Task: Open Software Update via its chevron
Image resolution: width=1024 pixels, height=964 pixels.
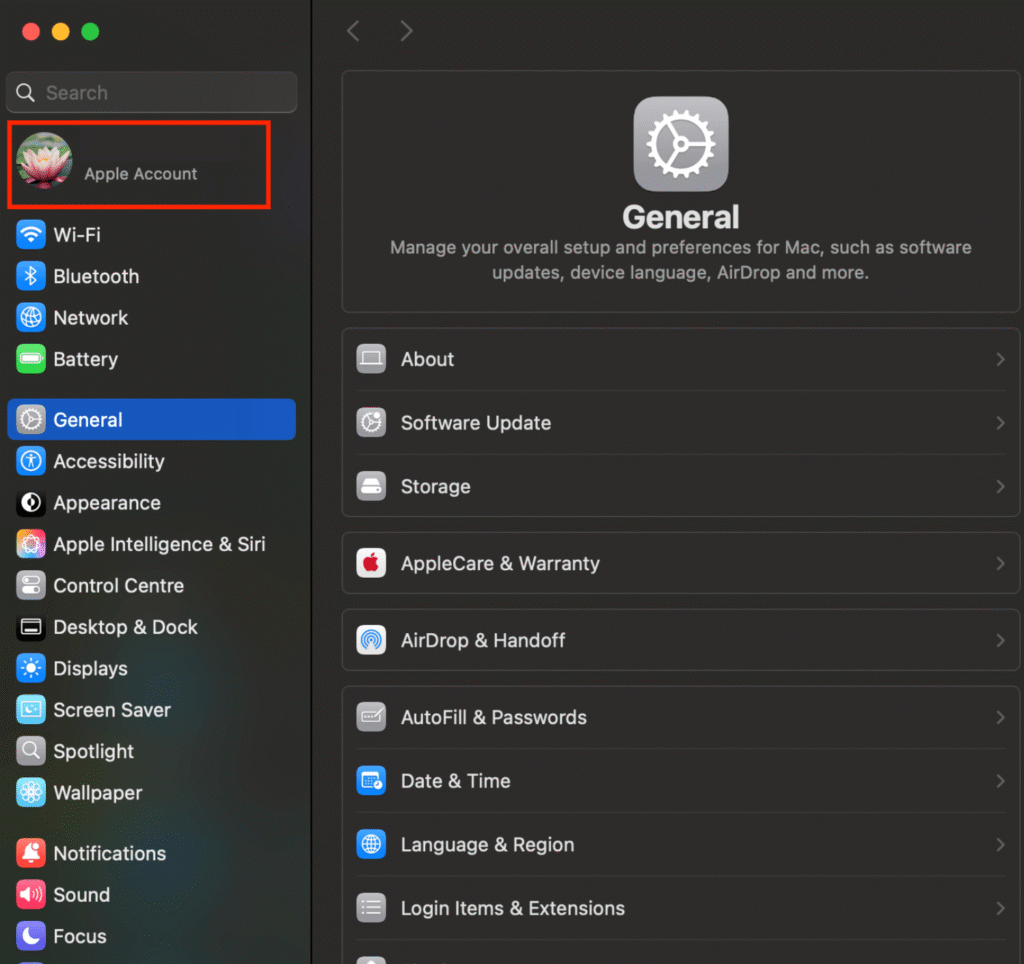Action: click(x=1000, y=423)
